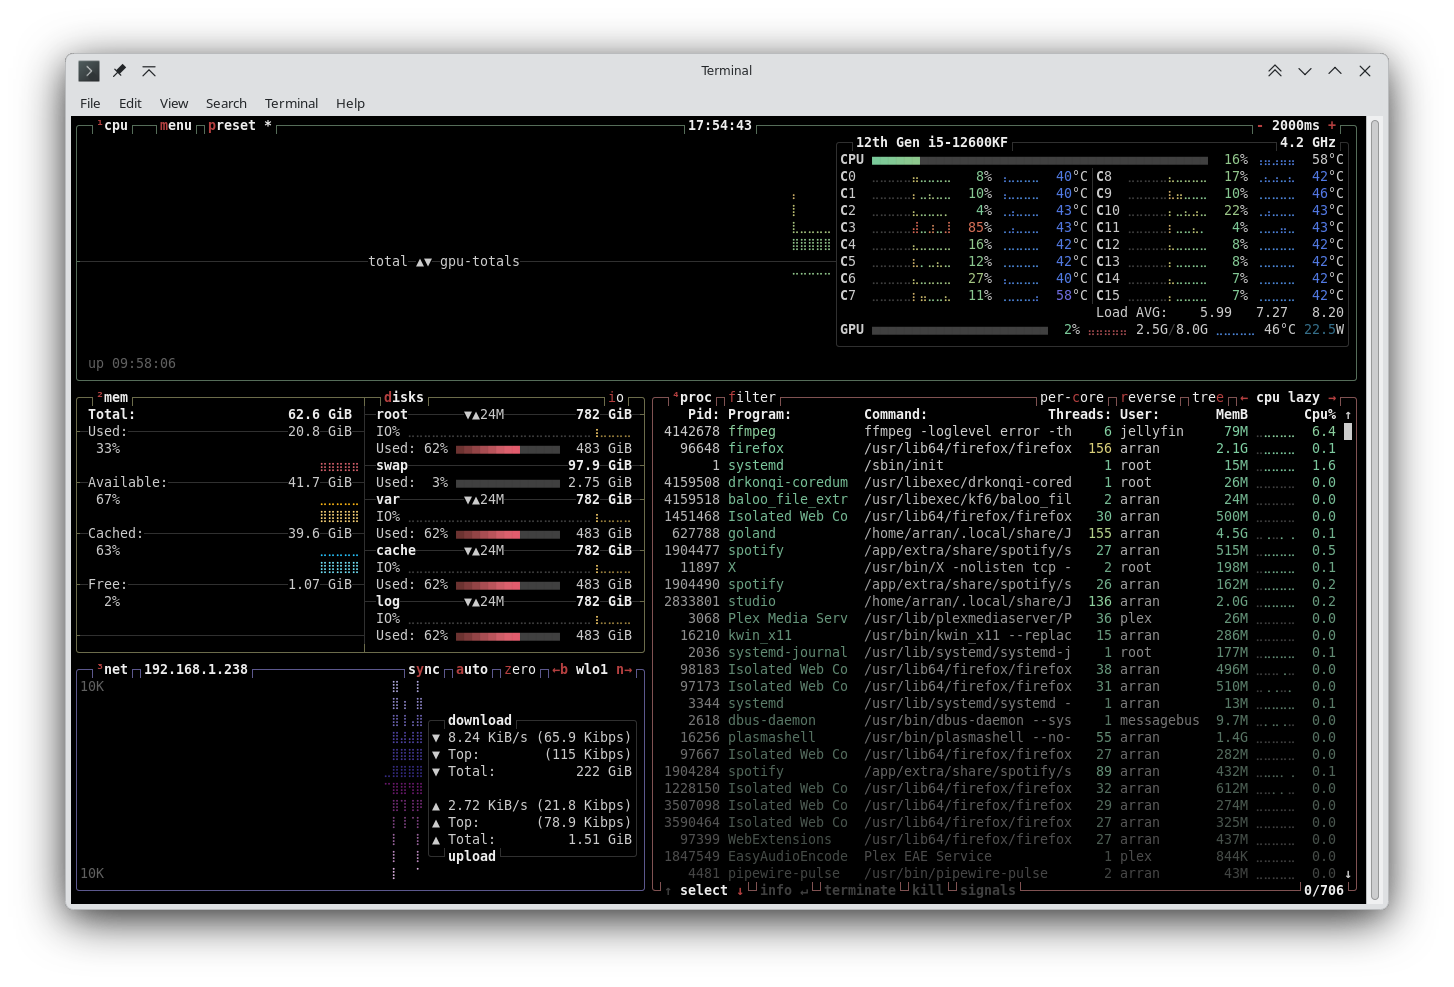Select the kwin_x11 process row
Screen dimensions: 1454x987
[1000, 636]
